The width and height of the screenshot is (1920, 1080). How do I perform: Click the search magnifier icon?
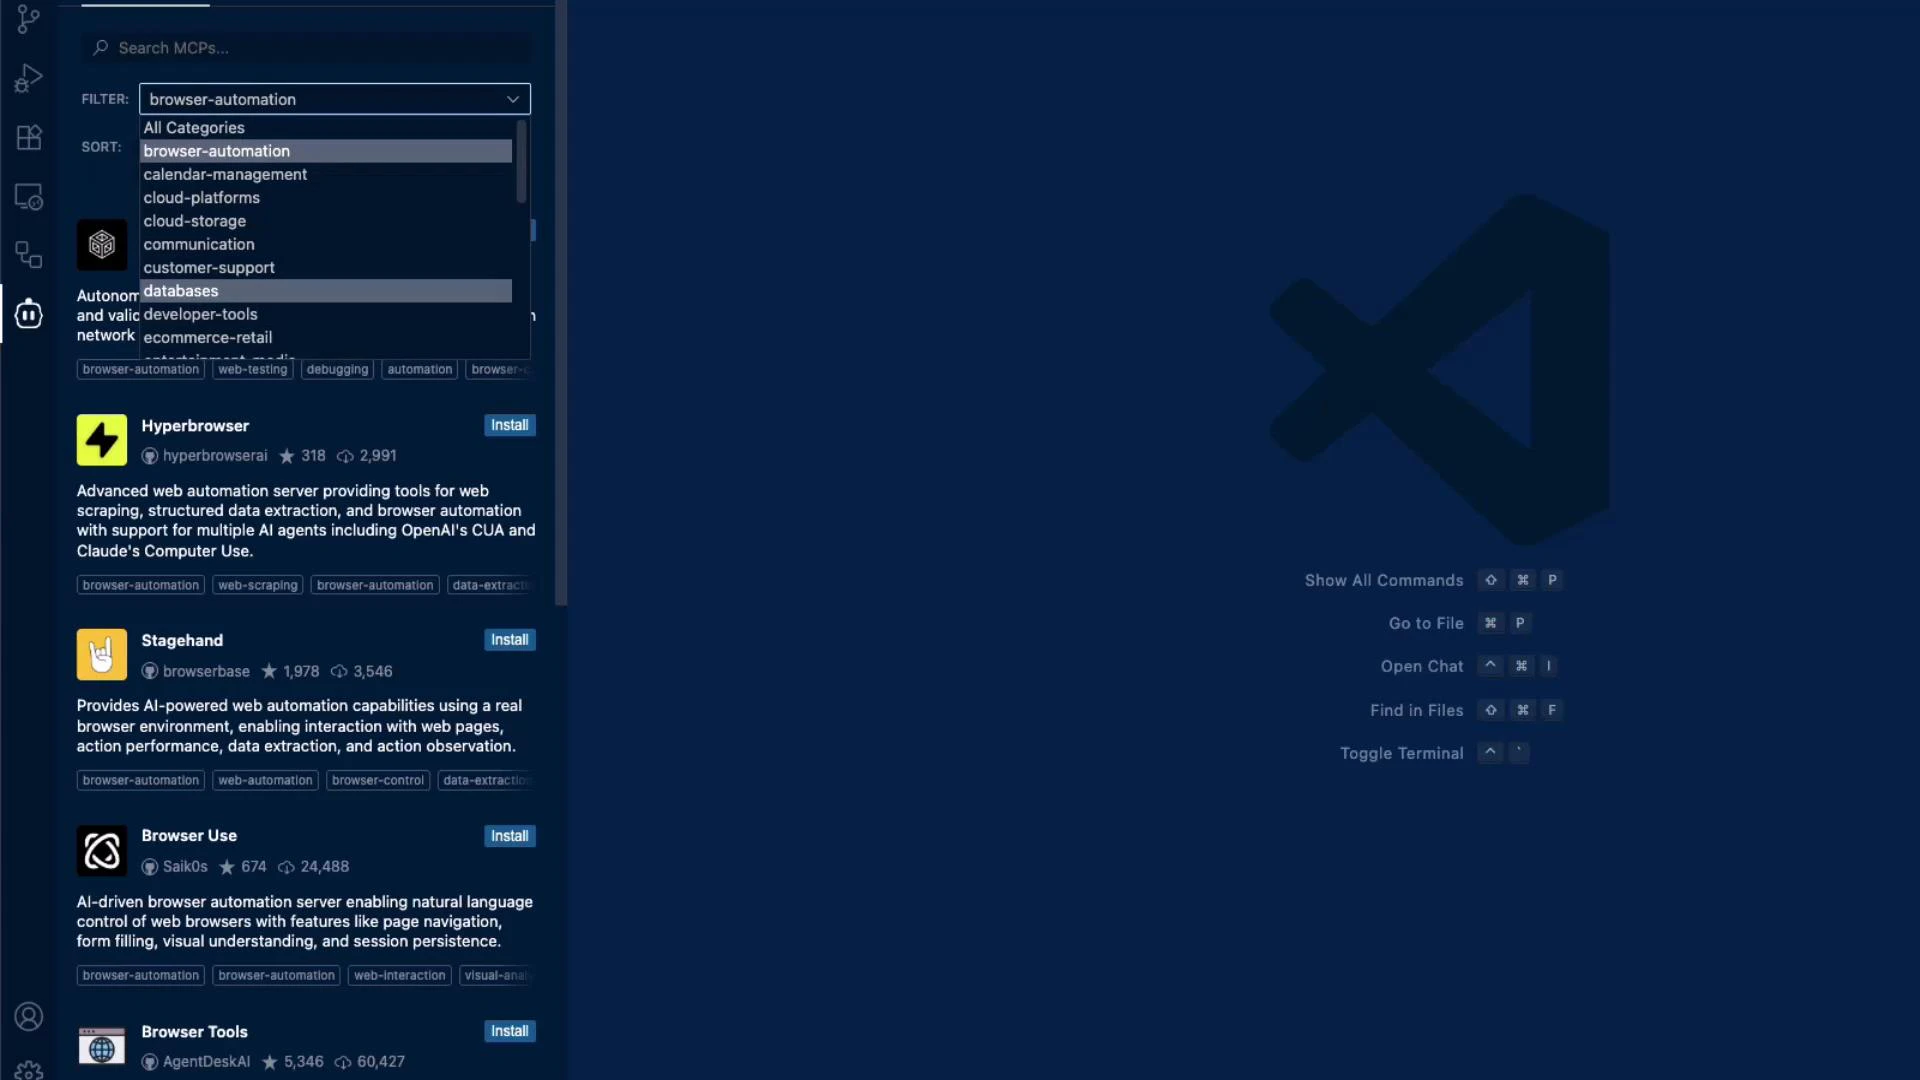coord(100,48)
